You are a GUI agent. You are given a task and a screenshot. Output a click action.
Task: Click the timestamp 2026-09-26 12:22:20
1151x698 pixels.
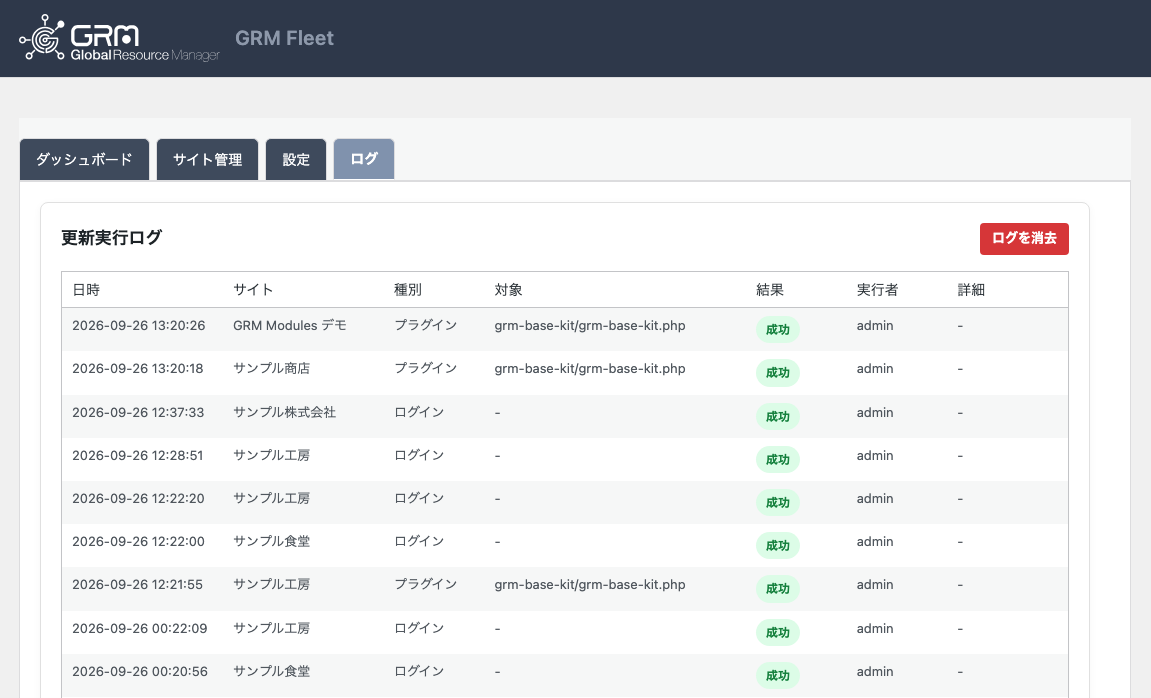click(x=139, y=498)
